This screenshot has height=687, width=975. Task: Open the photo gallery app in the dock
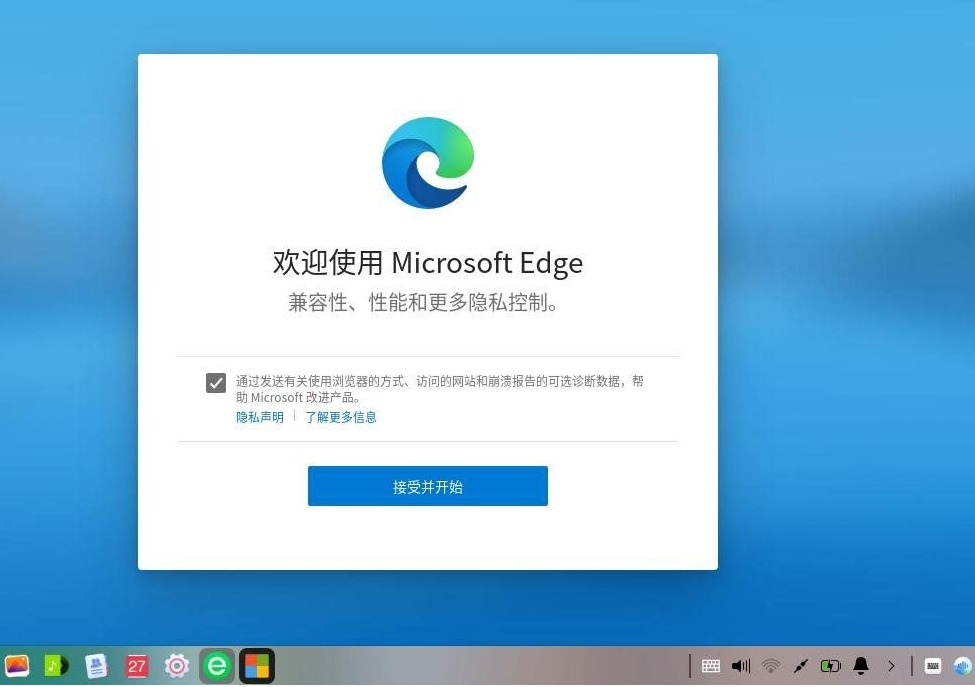[x=17, y=666]
